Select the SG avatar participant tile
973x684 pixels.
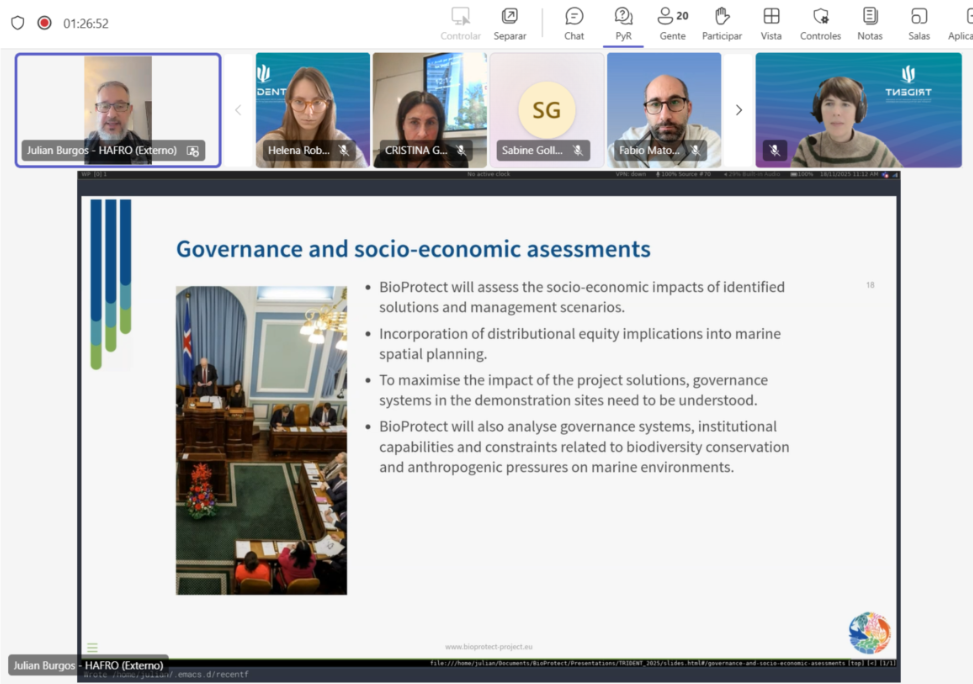[546, 108]
